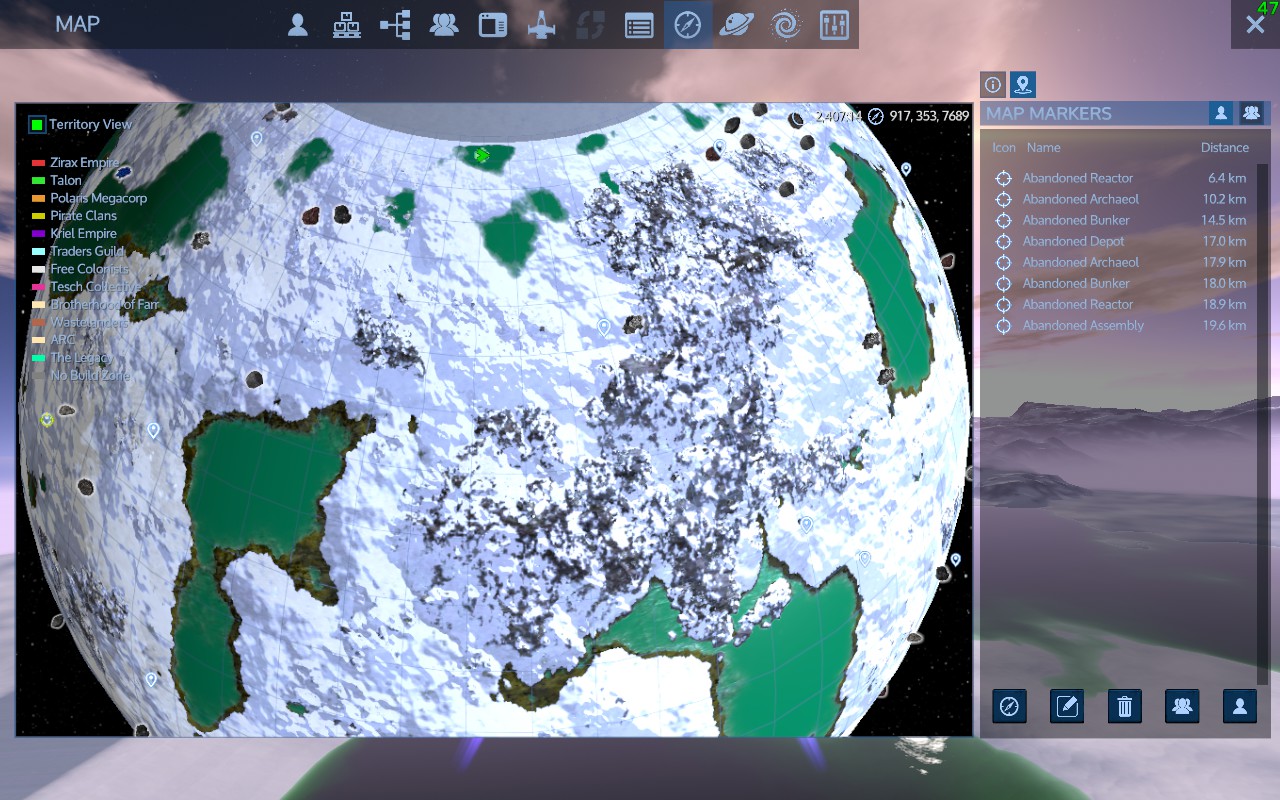Screen dimensions: 1280x800
Task: Select the Abandoned Assembly marker row
Action: [1120, 325]
